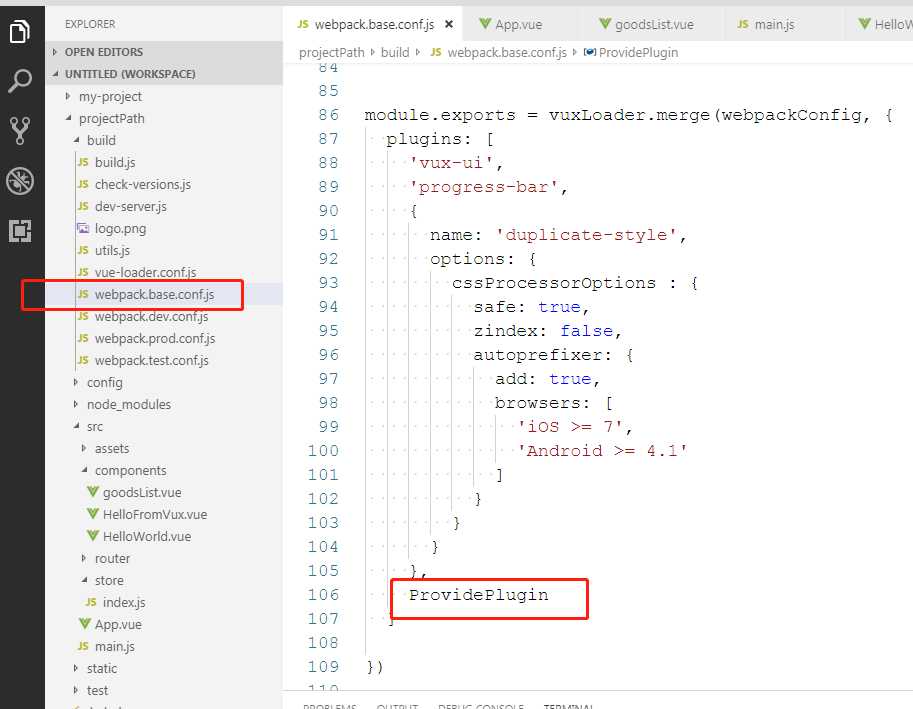Click build in the breadcrumb
Image resolution: width=913 pixels, height=709 pixels.
395,52
